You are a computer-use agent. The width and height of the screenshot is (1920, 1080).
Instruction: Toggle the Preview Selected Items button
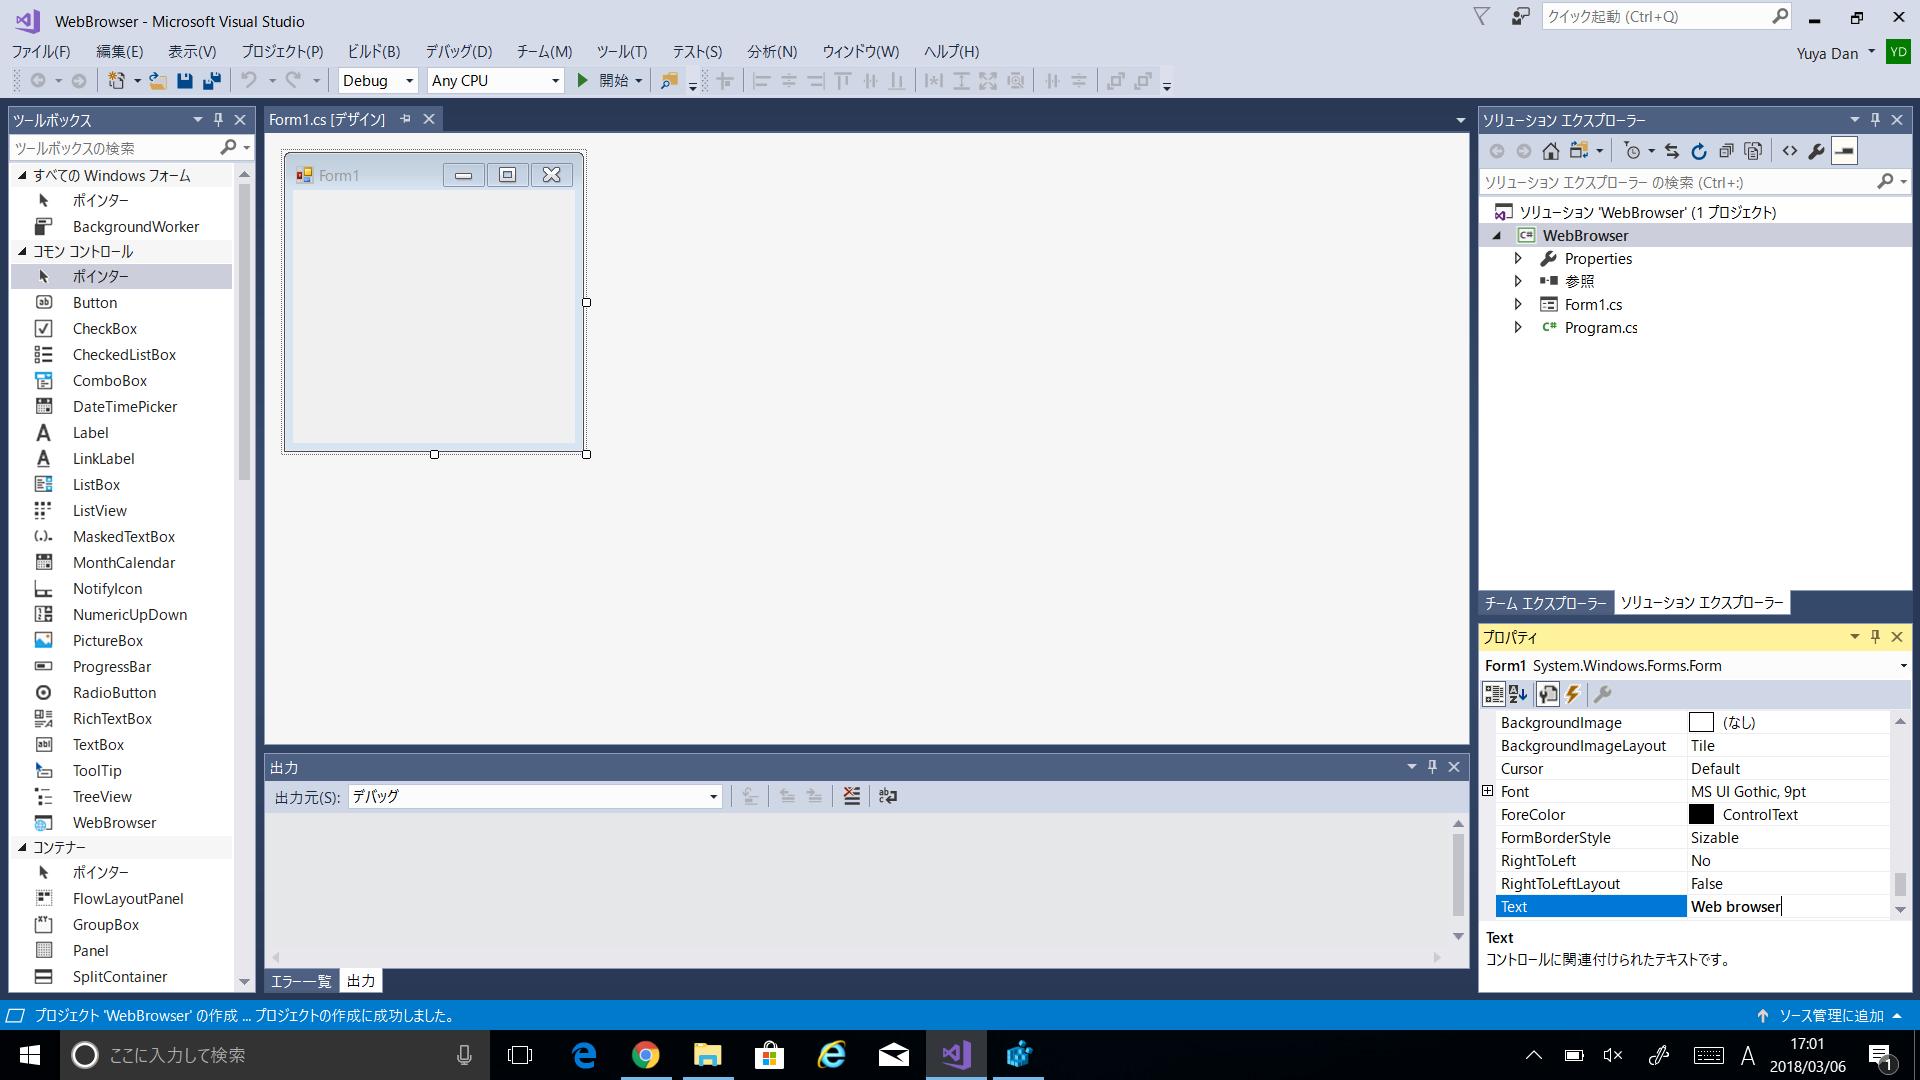[1844, 151]
